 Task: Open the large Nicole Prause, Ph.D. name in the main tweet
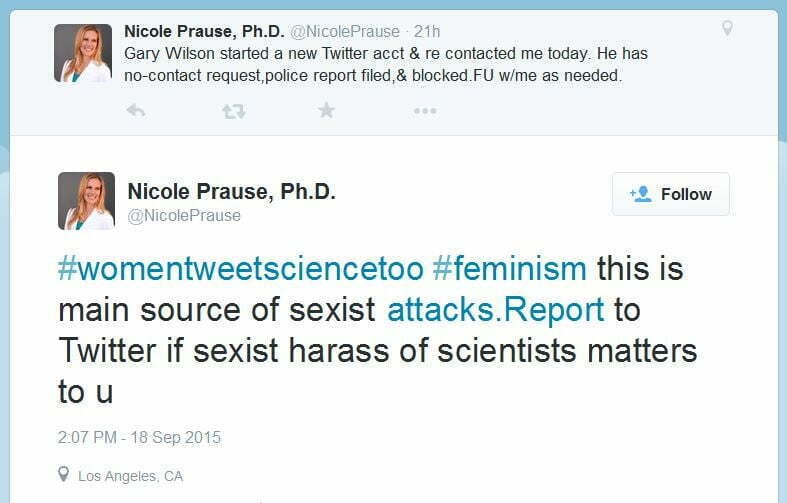coord(231,191)
